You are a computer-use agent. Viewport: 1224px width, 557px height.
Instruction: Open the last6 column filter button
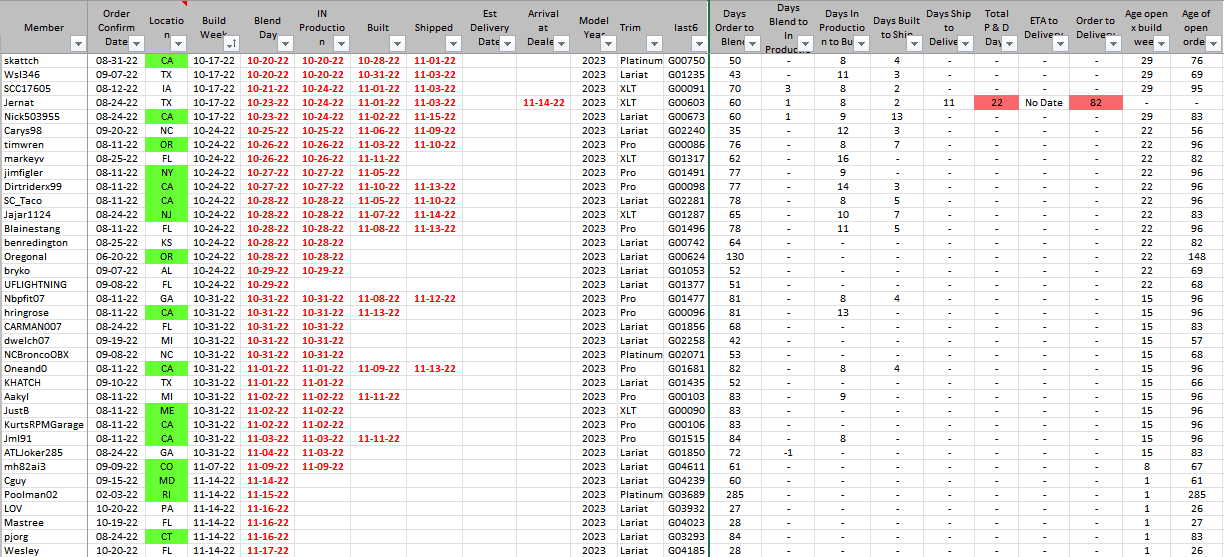(x=699, y=44)
